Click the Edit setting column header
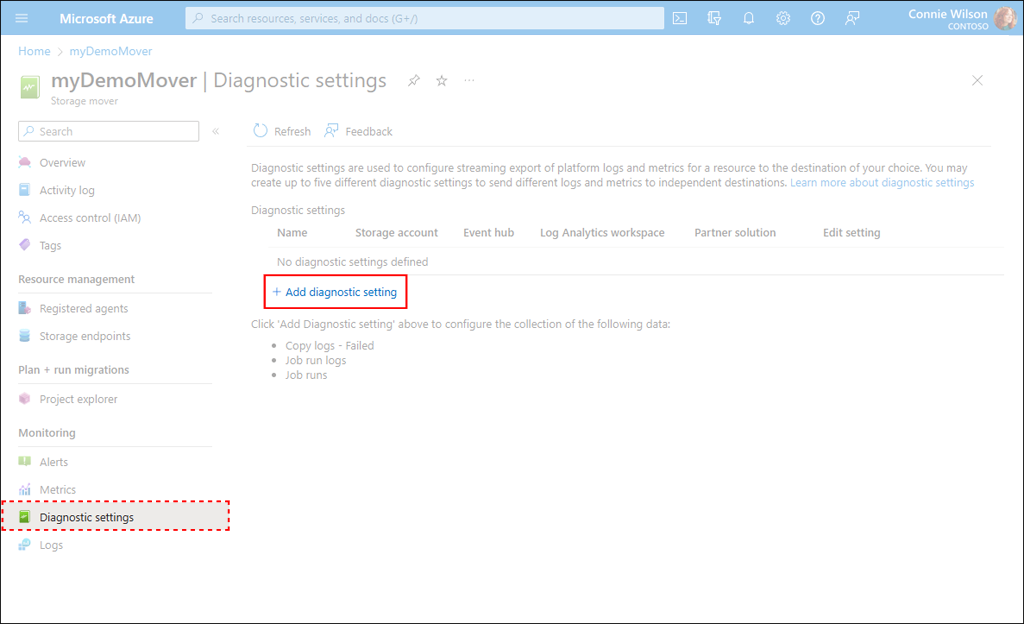 852,232
